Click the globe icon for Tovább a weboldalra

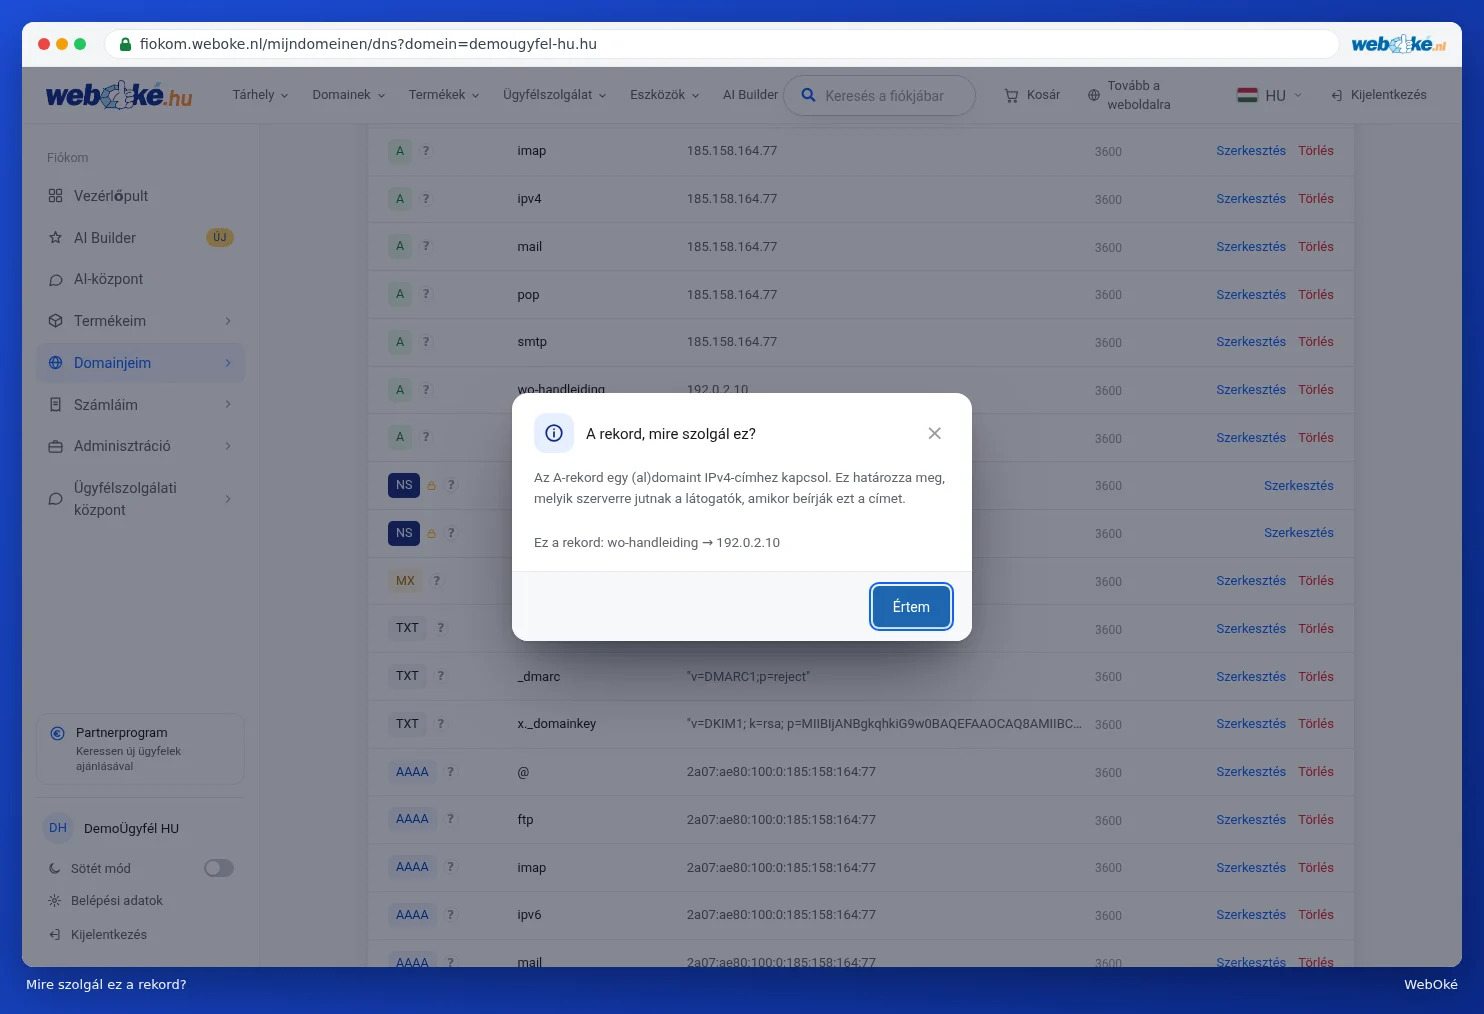point(1093,95)
